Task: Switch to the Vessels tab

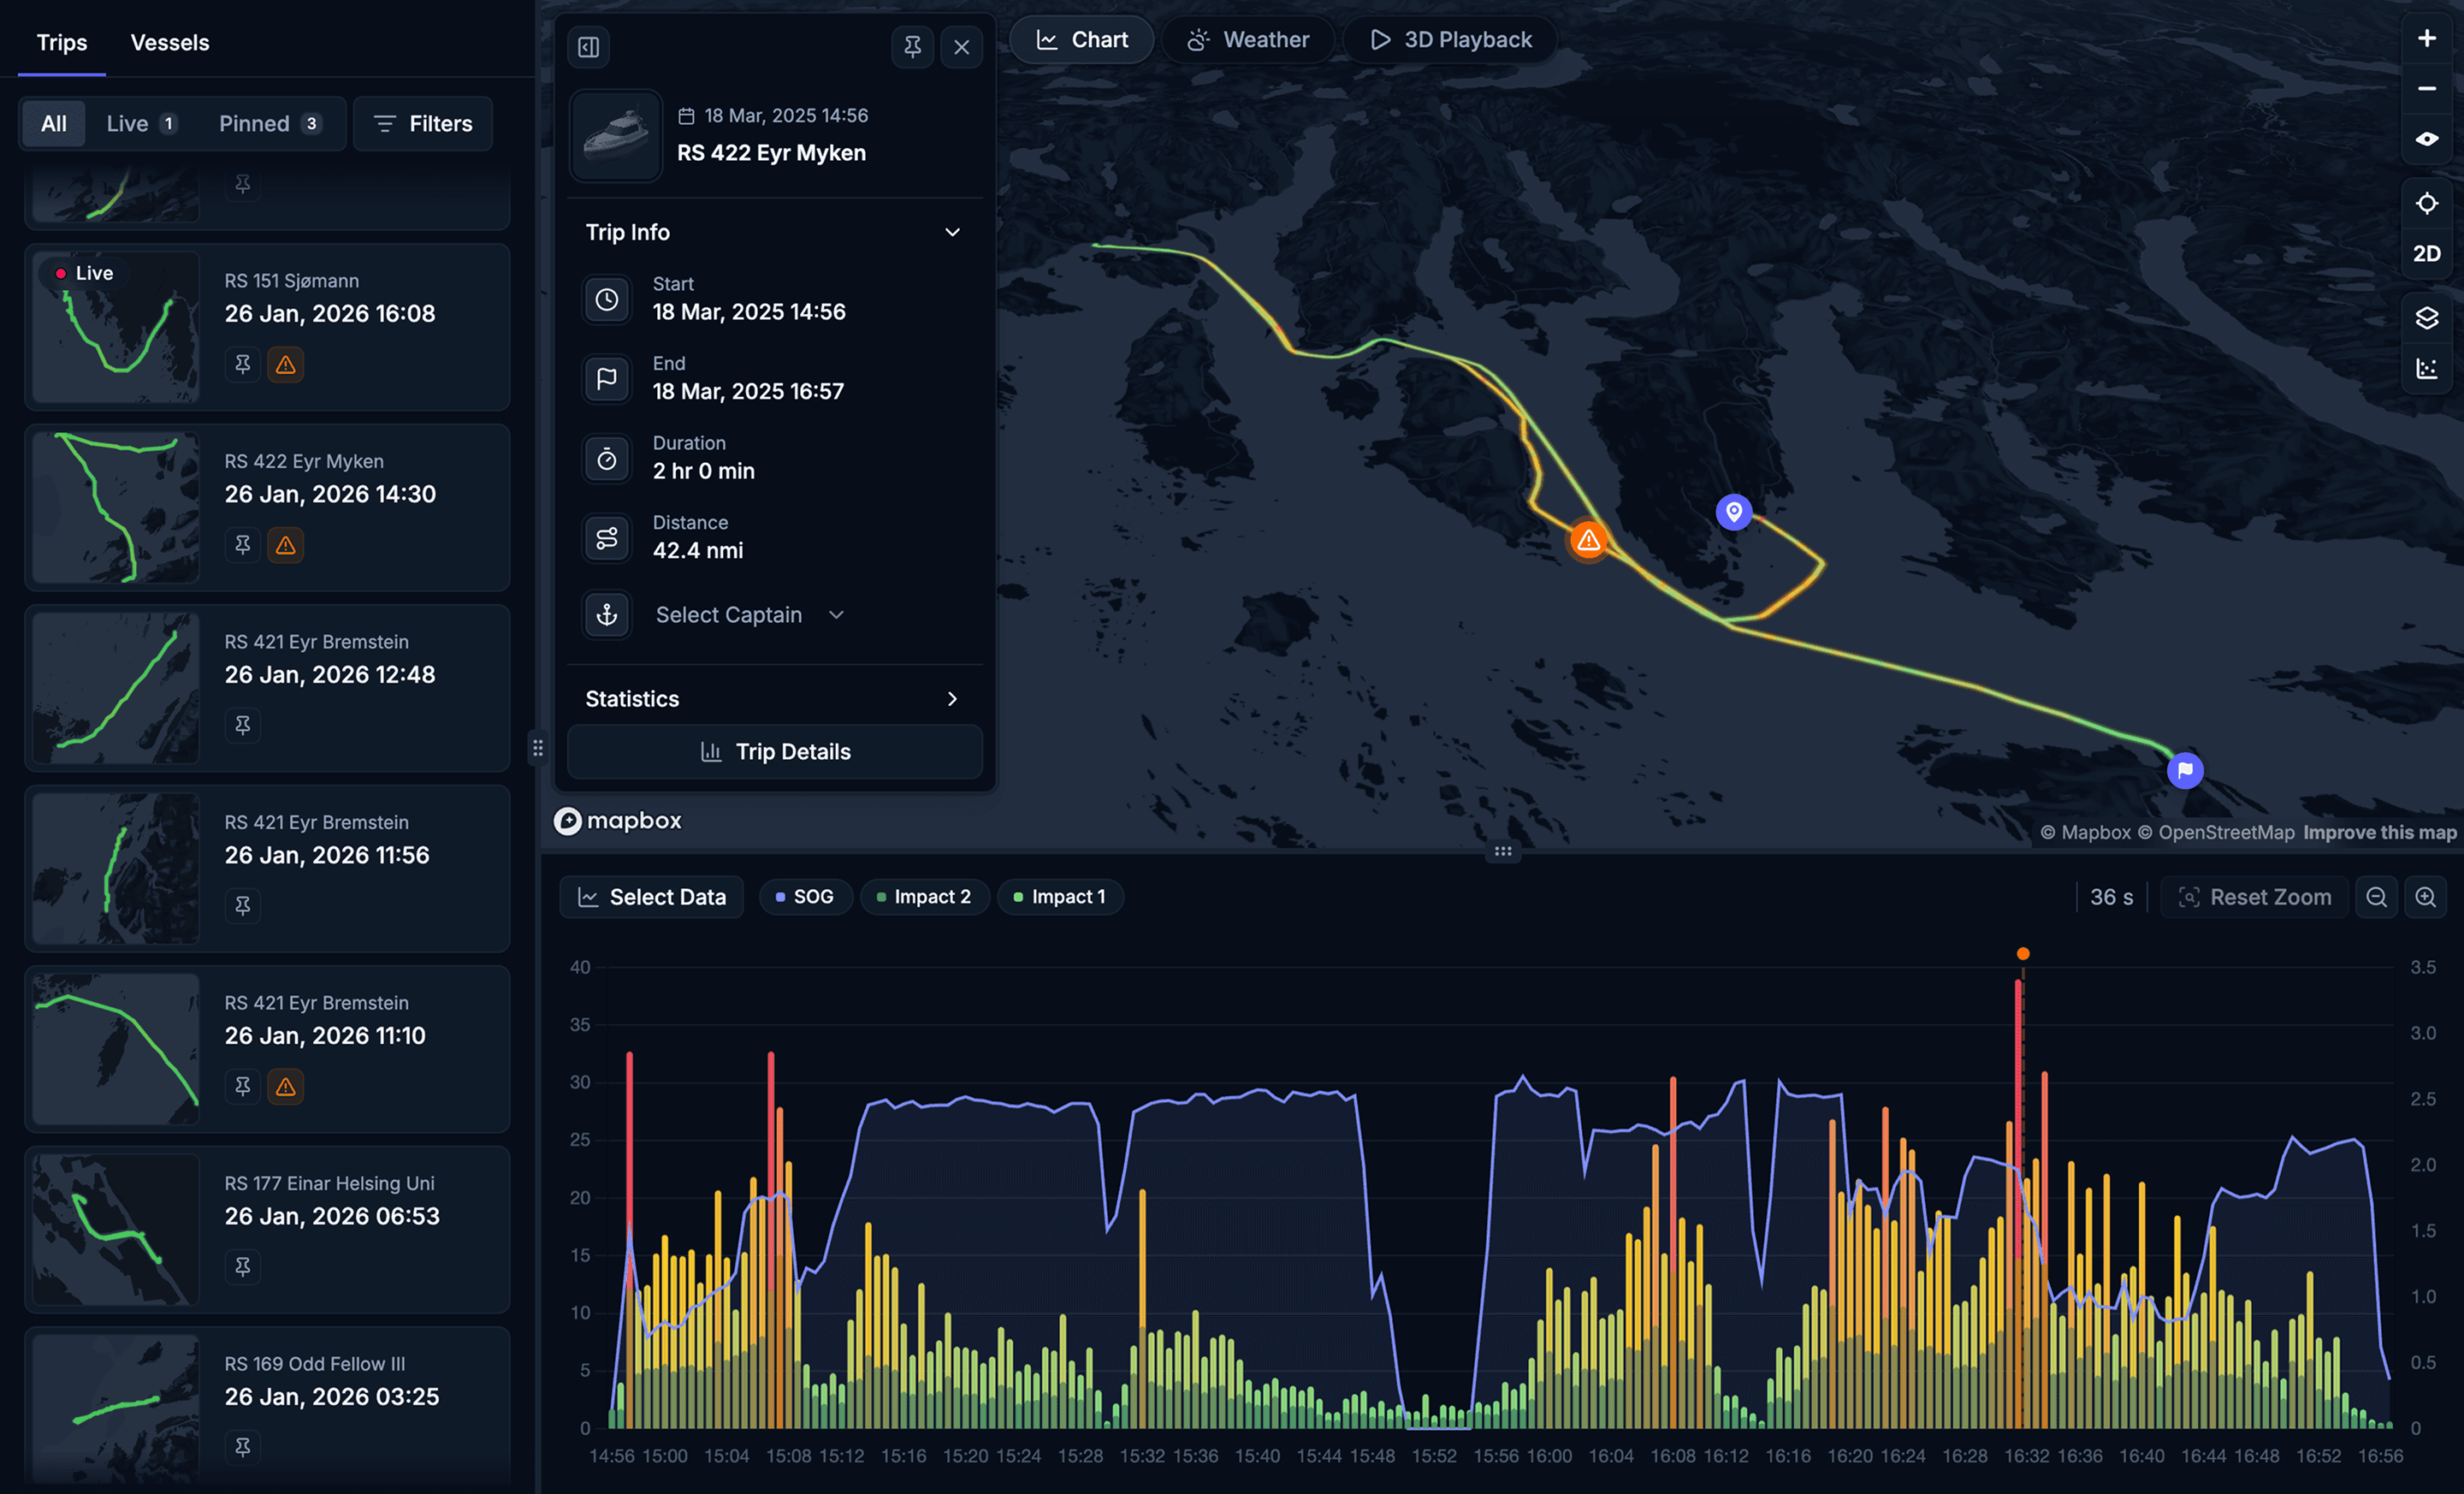Action: [169, 42]
